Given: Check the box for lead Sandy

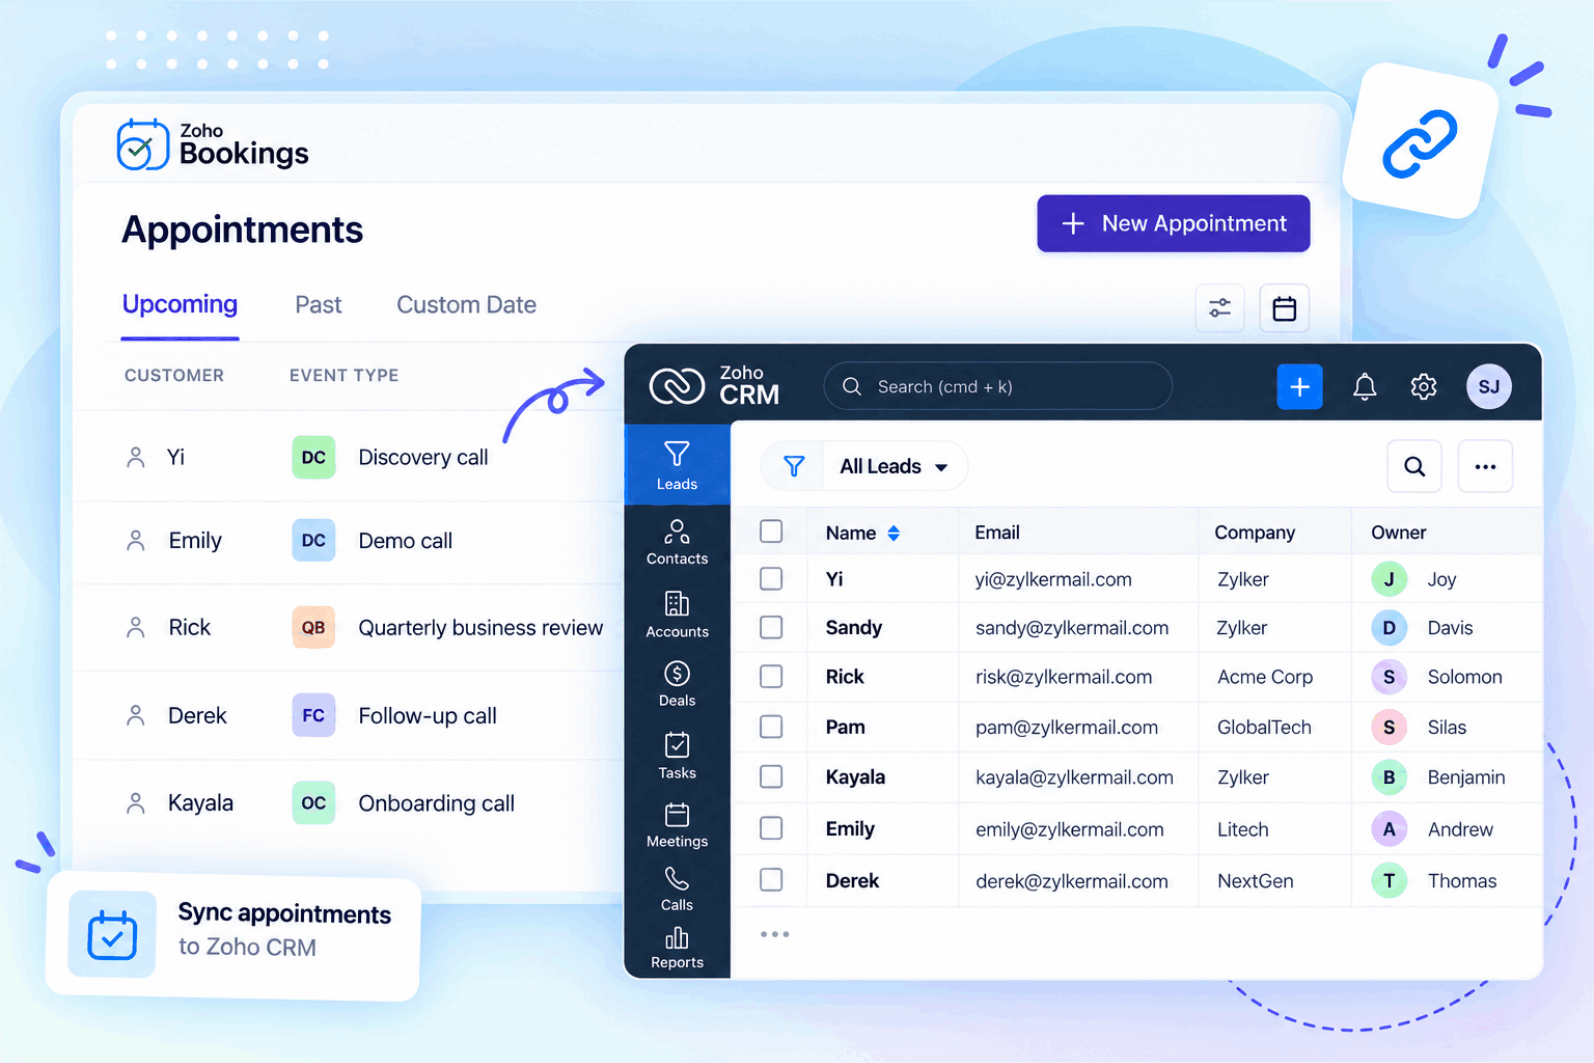Looking at the screenshot, I should pos(771,627).
